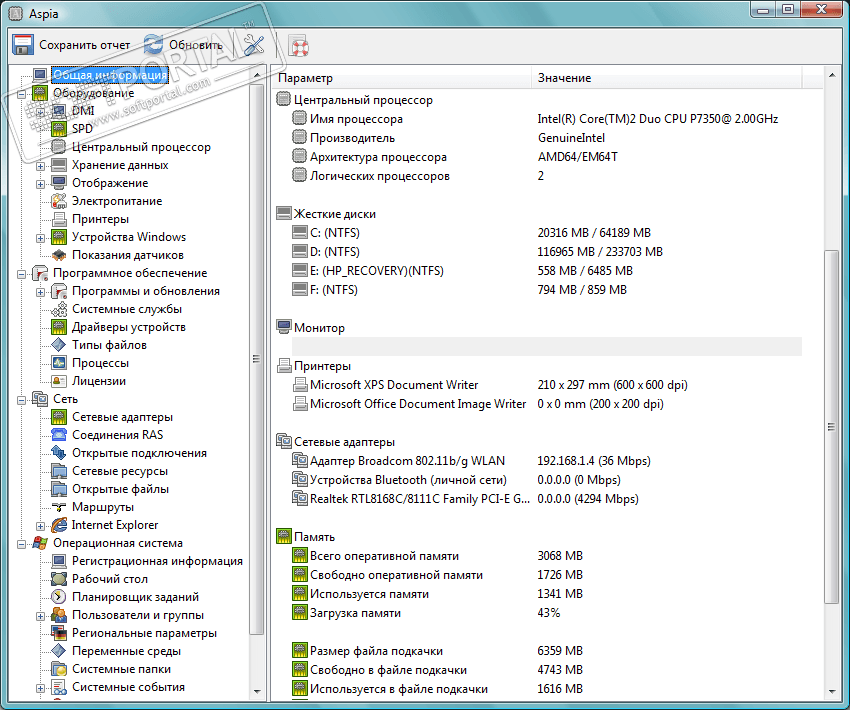
Task: Expand the Программы и обновления node
Action: (40, 292)
